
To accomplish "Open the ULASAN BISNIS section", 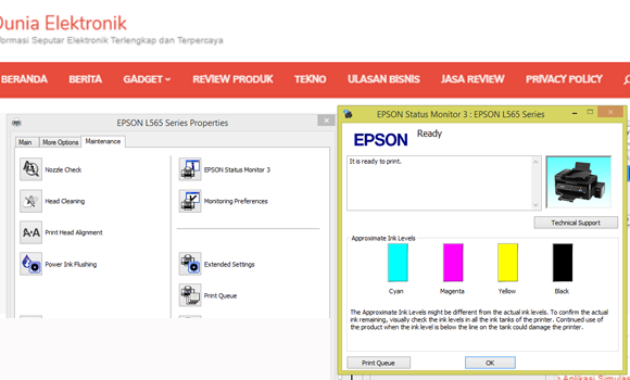I will click(383, 79).
